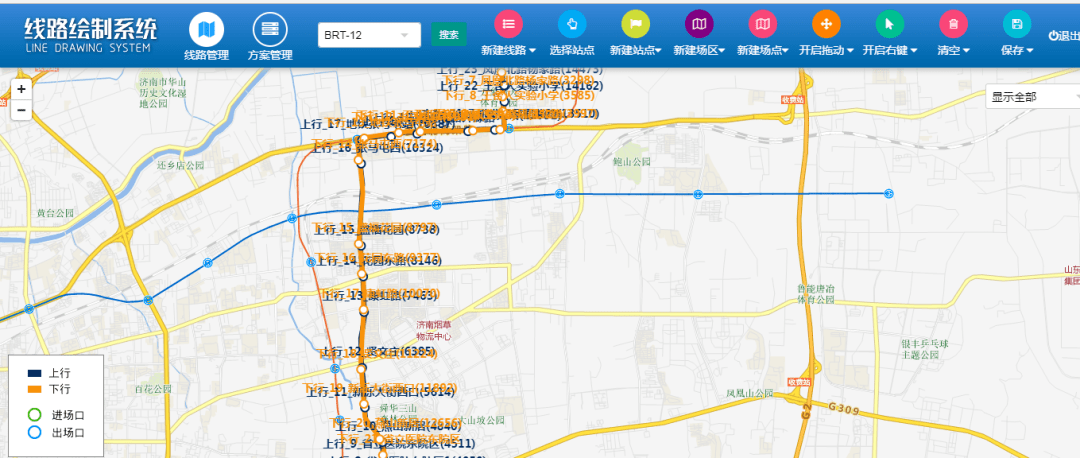Click the green 搜索 search button
This screenshot has width=1080, height=458.
point(449,35)
